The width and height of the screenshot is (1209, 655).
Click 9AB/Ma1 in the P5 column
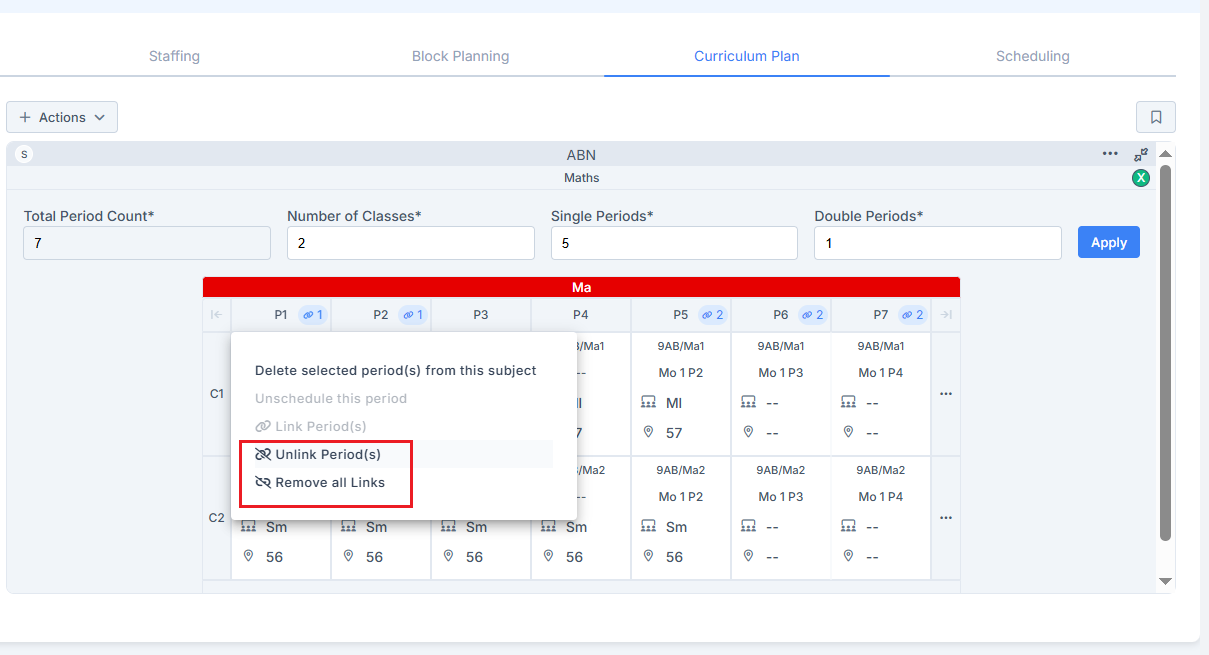pos(681,346)
